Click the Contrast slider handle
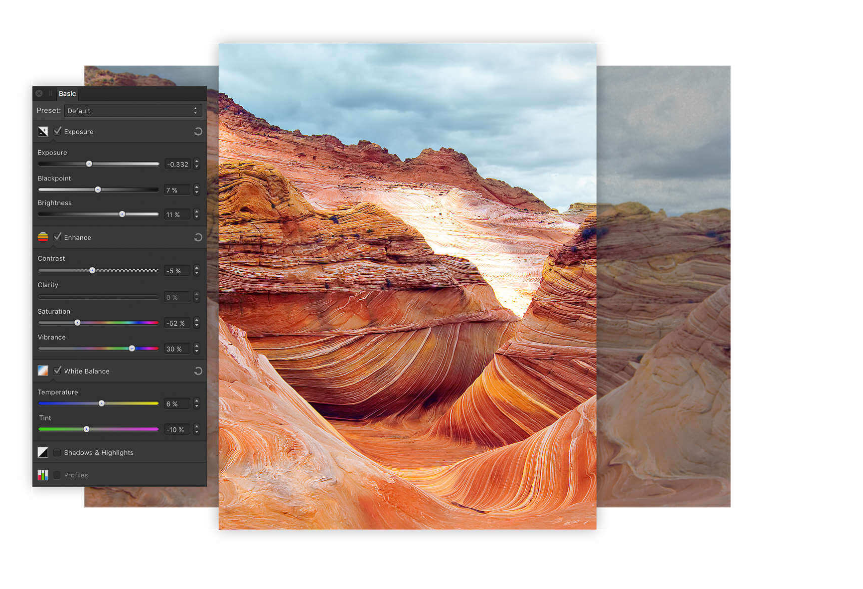863x589 pixels. pos(92,270)
